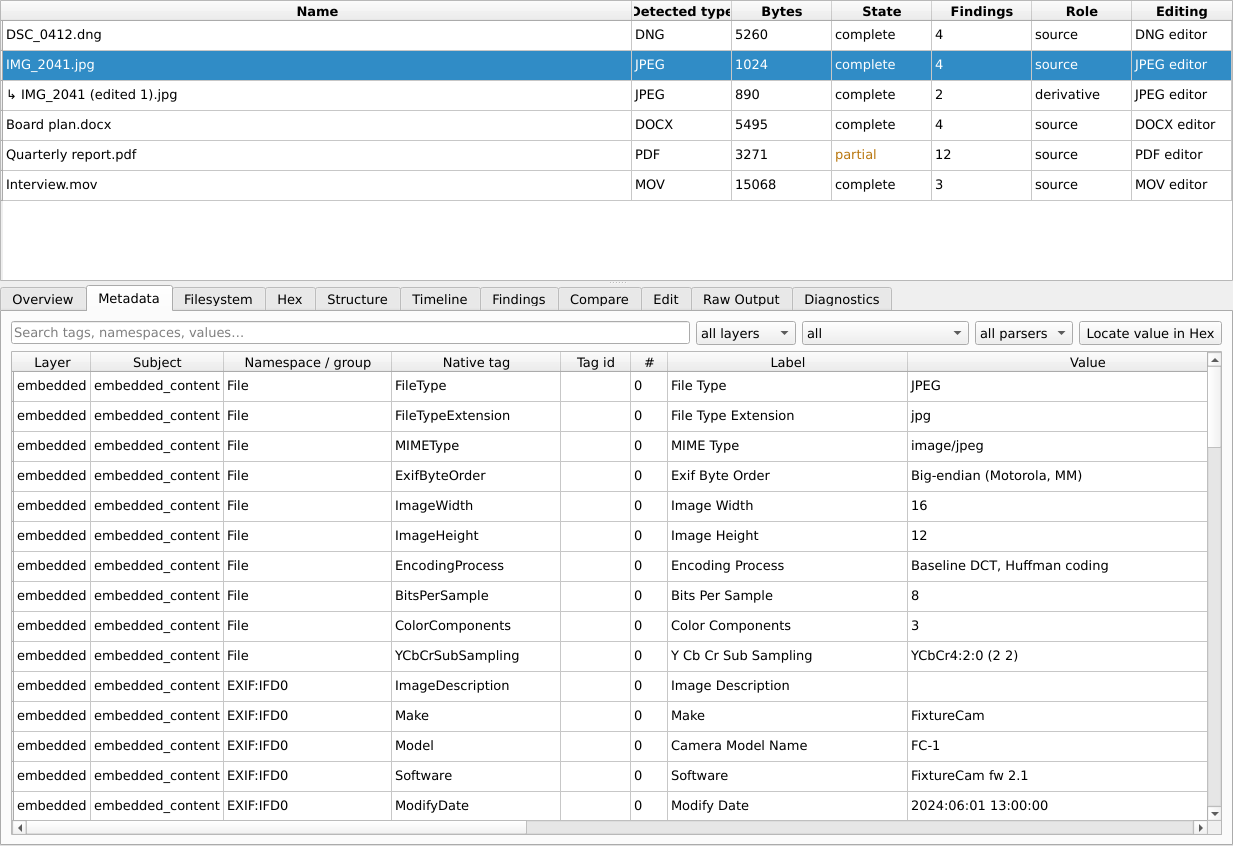The image size is (1233, 846).
Task: Select the Interview.mov file
Action: (616, 185)
